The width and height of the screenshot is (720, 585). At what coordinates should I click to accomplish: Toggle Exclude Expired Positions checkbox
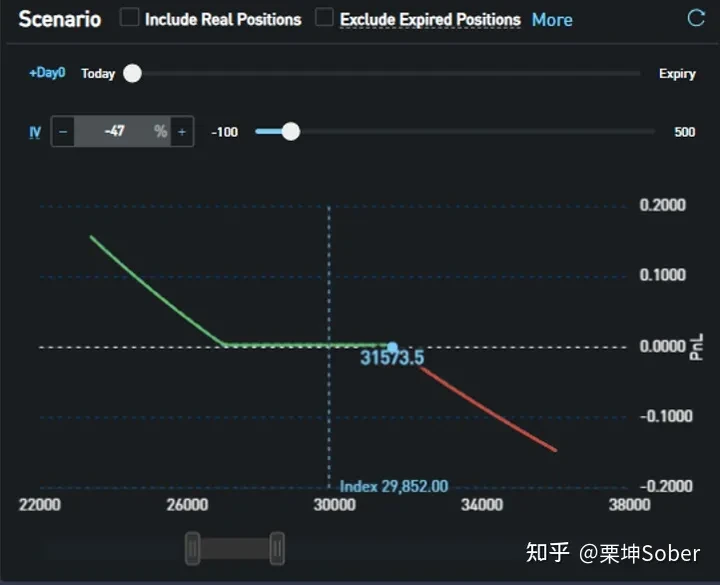[x=324, y=18]
